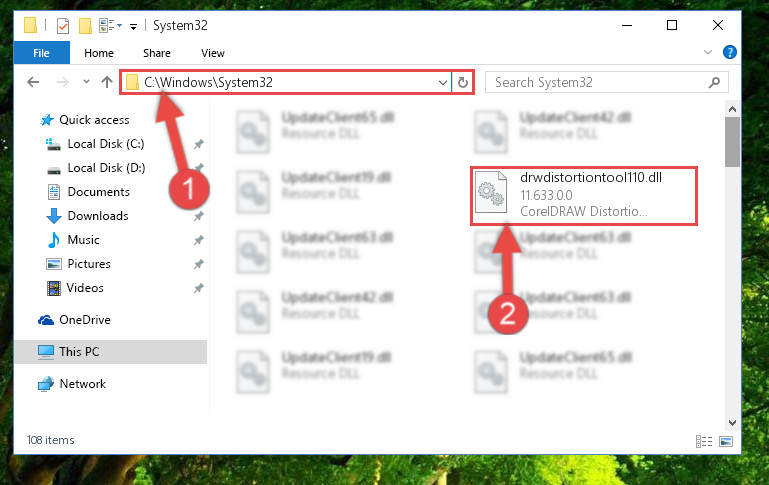
Task: Click the Properties checkmark quick access icon
Action: tap(63, 26)
